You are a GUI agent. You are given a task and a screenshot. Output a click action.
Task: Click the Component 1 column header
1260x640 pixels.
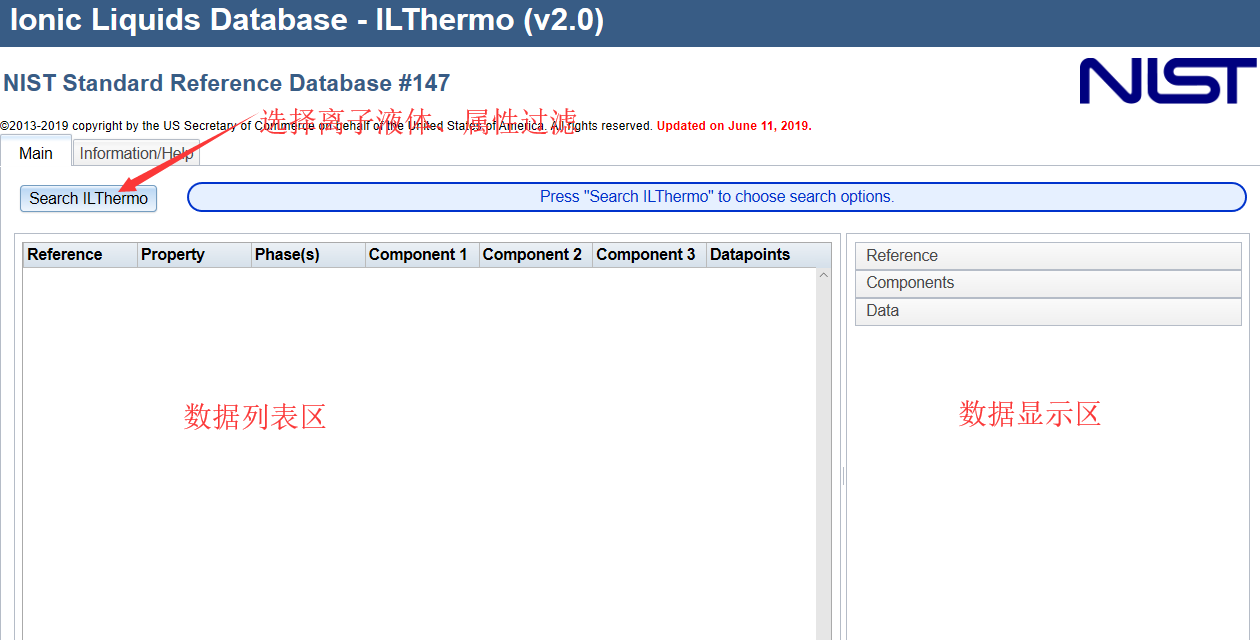422,255
